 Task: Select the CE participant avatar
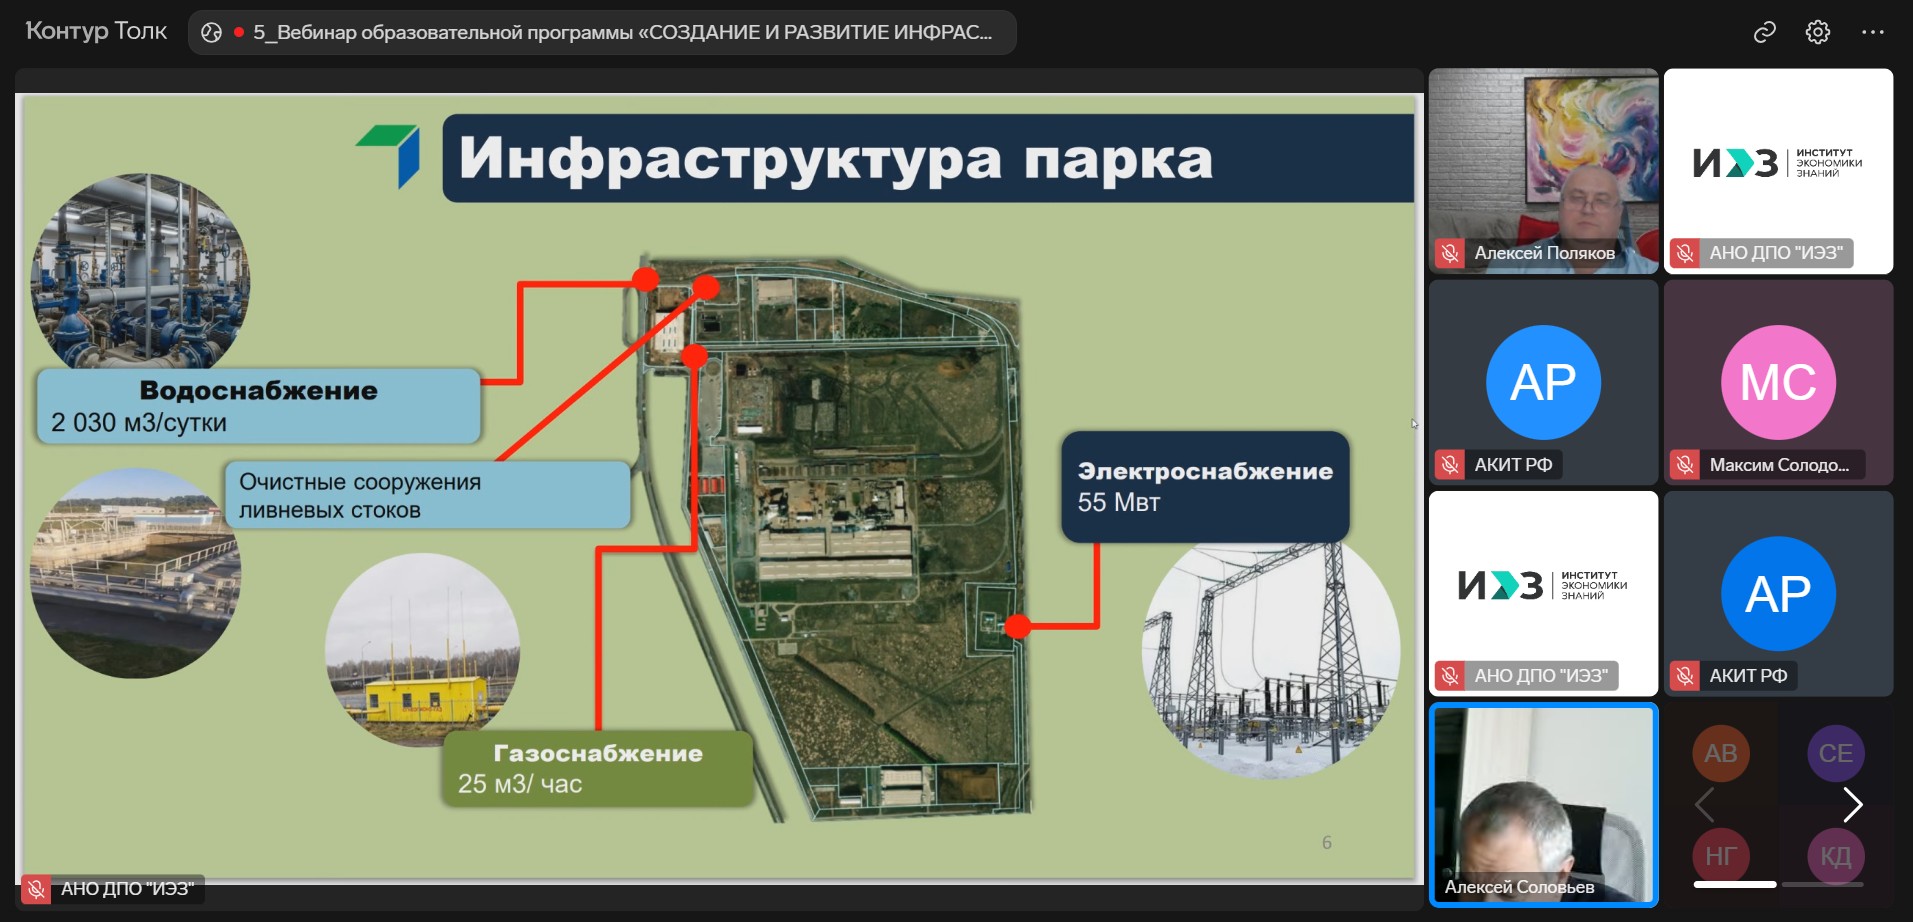point(1835,753)
